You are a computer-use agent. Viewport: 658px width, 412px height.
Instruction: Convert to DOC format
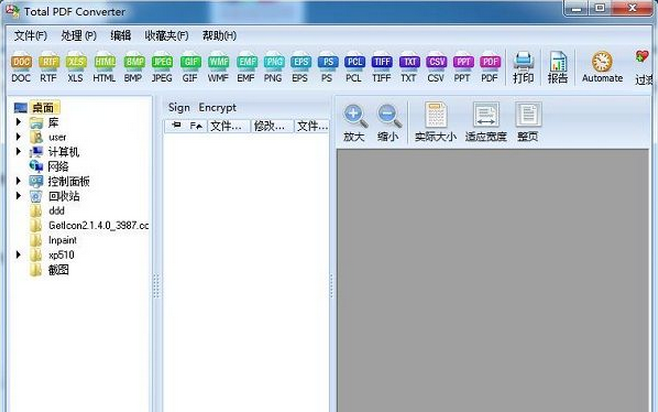click(x=21, y=69)
